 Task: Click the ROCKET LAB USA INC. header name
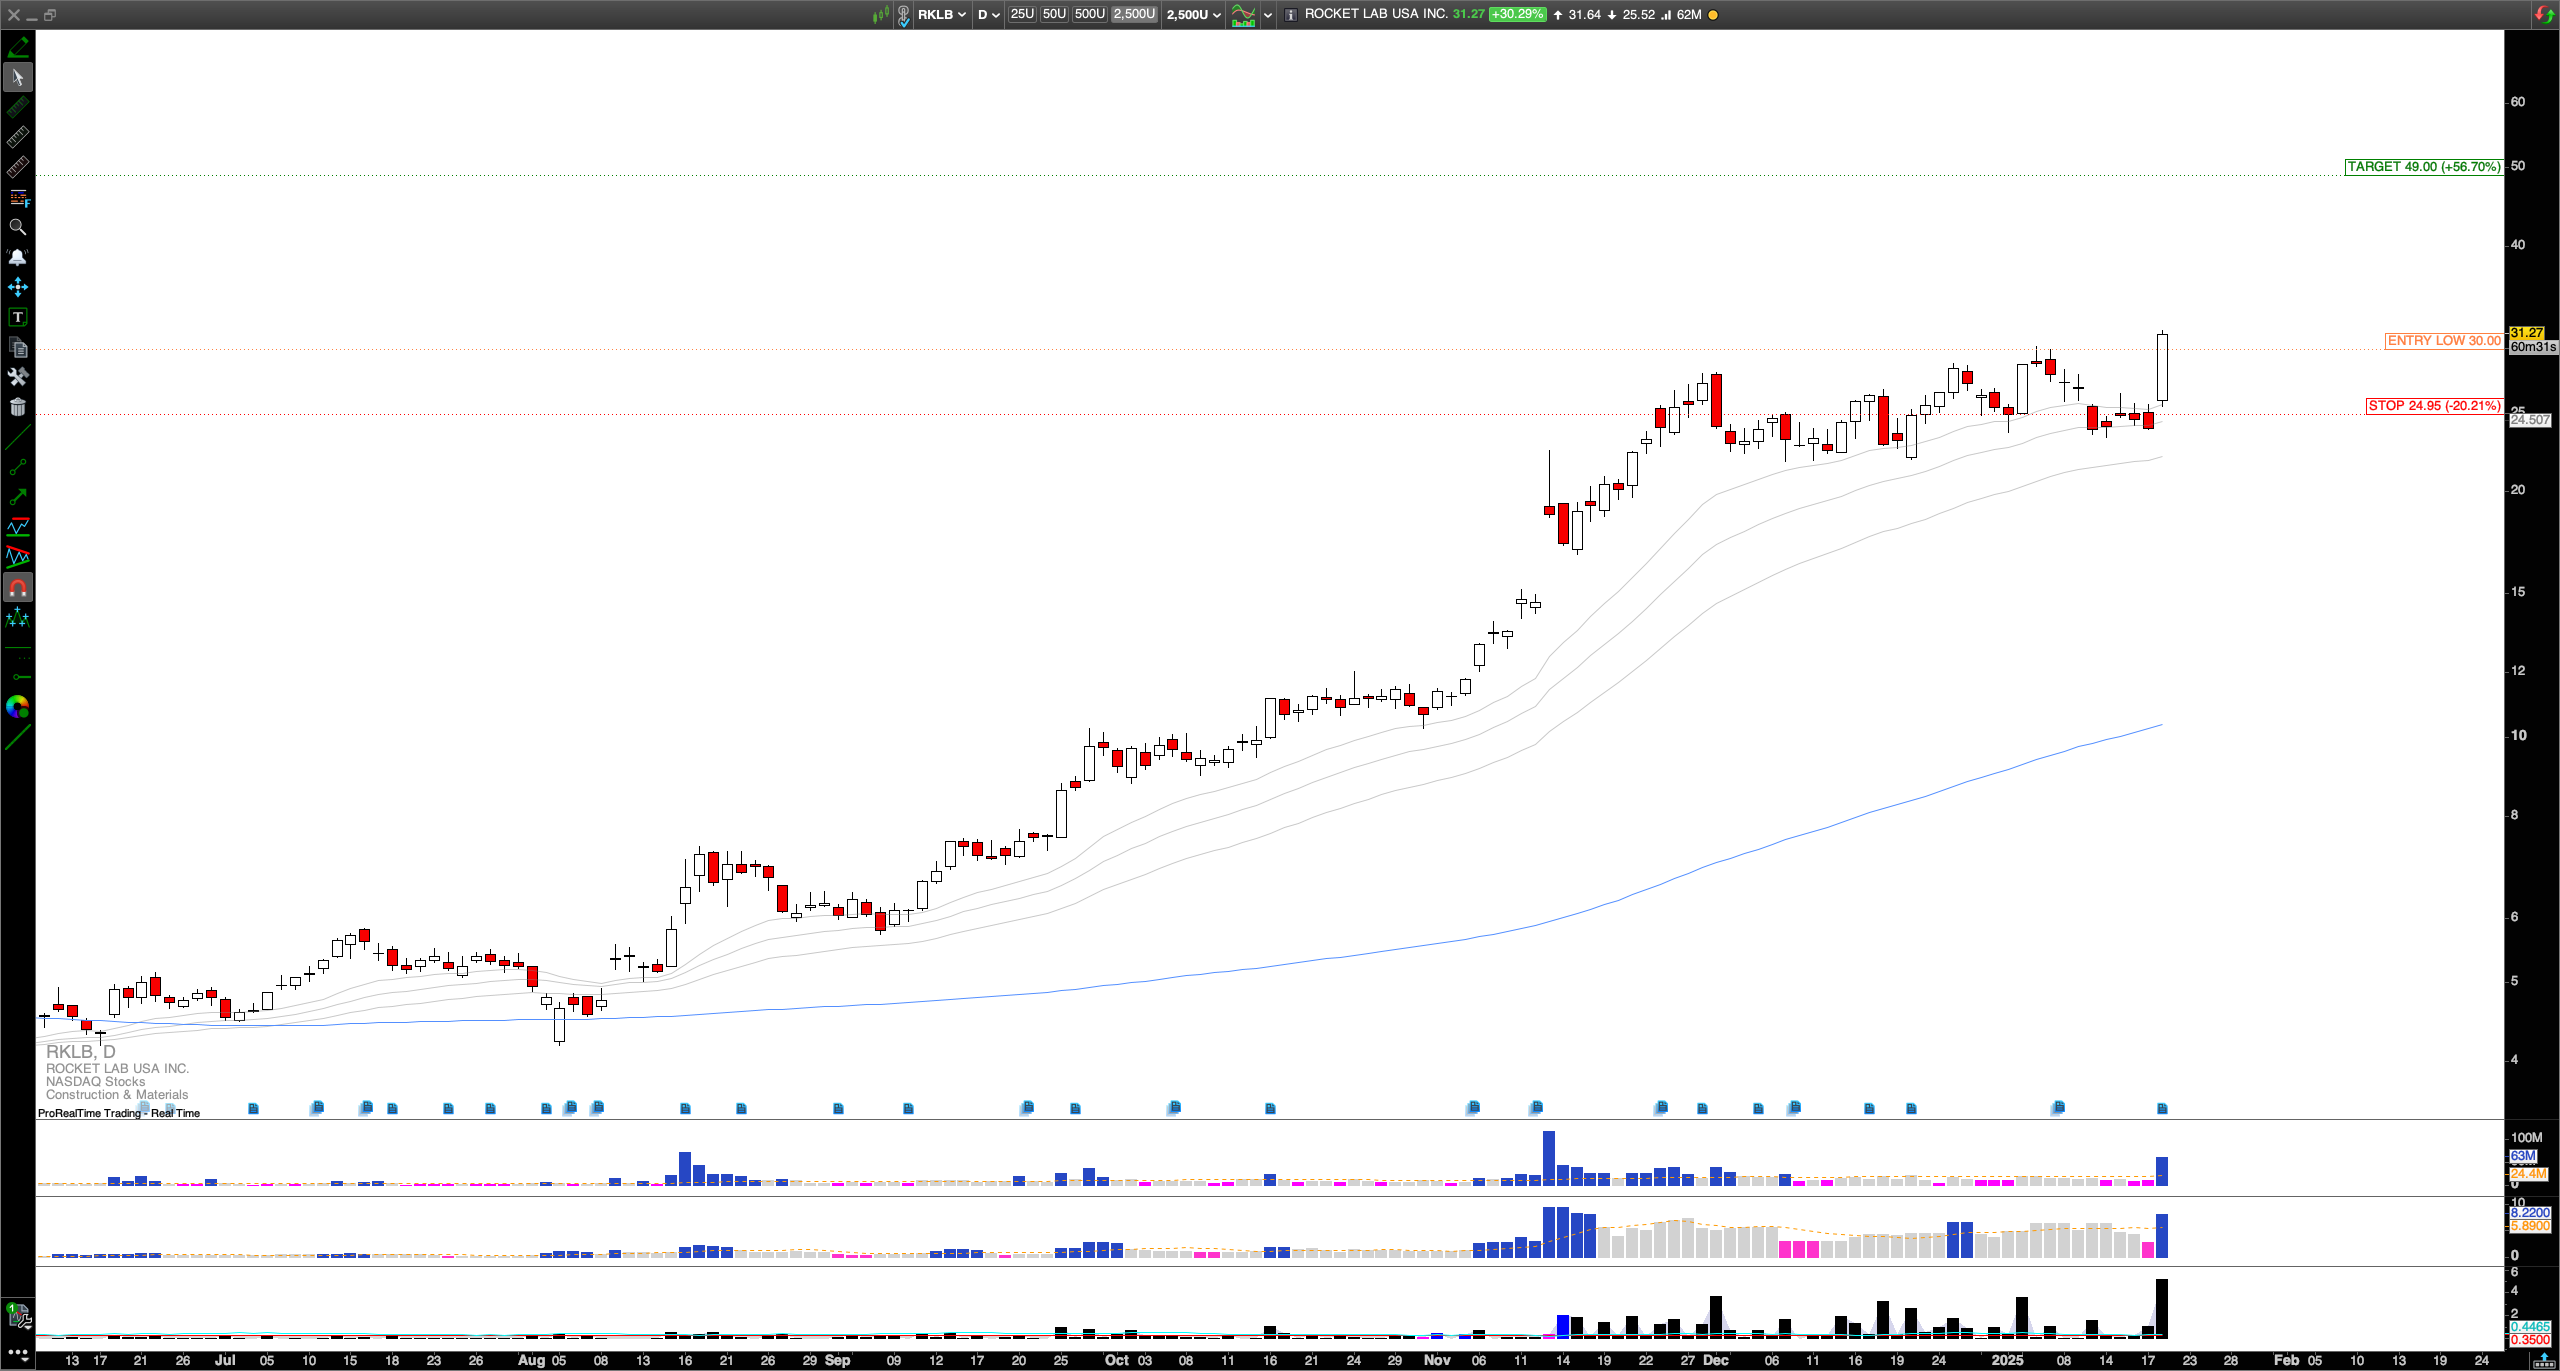1376,14
